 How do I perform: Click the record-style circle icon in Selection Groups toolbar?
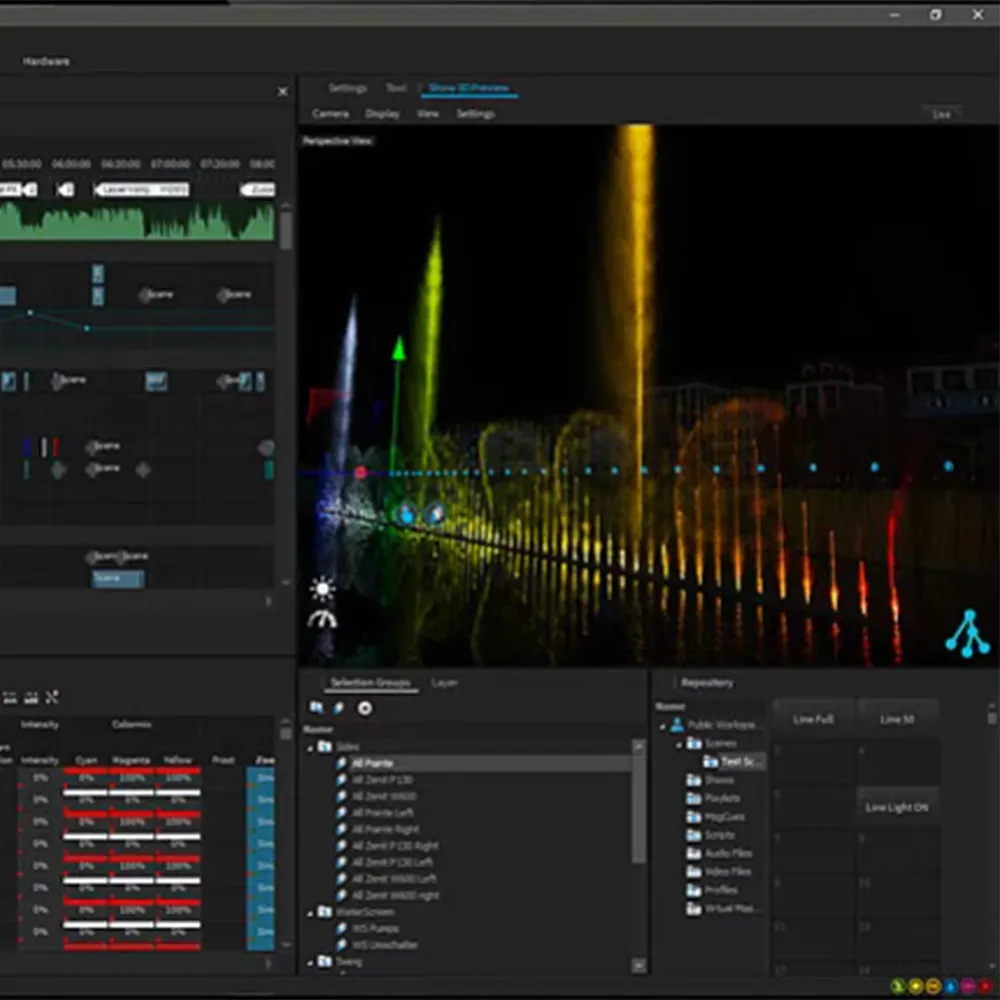[x=367, y=708]
